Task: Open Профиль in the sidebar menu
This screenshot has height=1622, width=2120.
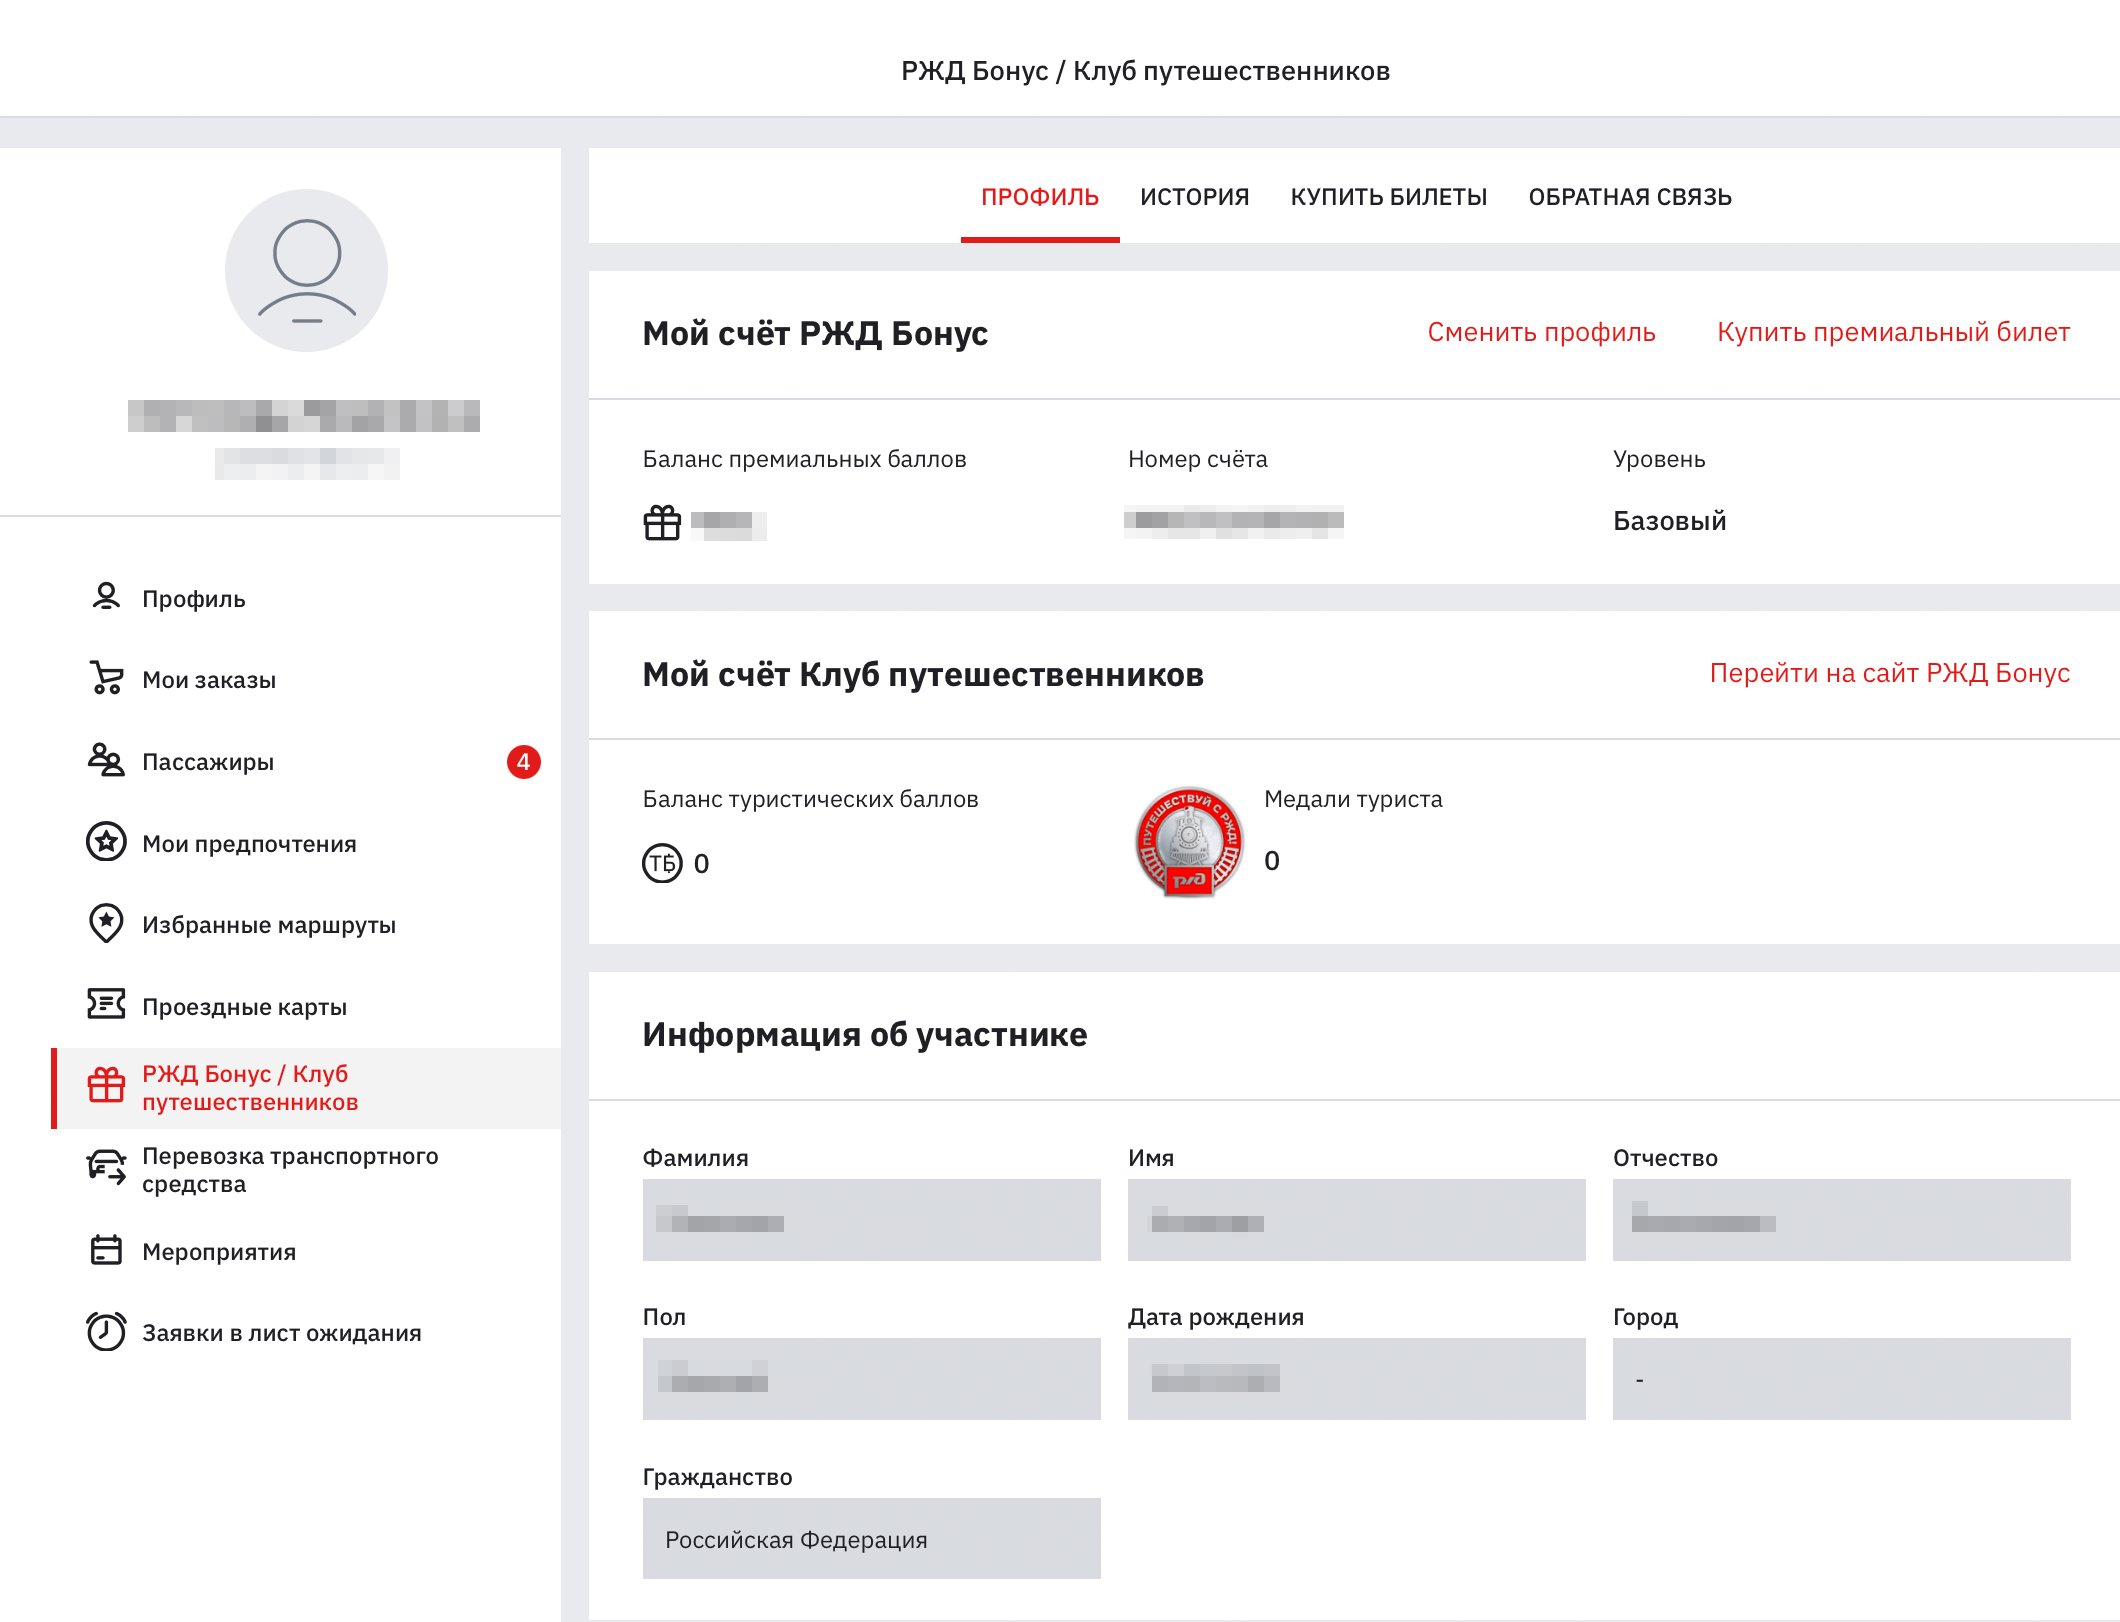Action: click(305, 598)
